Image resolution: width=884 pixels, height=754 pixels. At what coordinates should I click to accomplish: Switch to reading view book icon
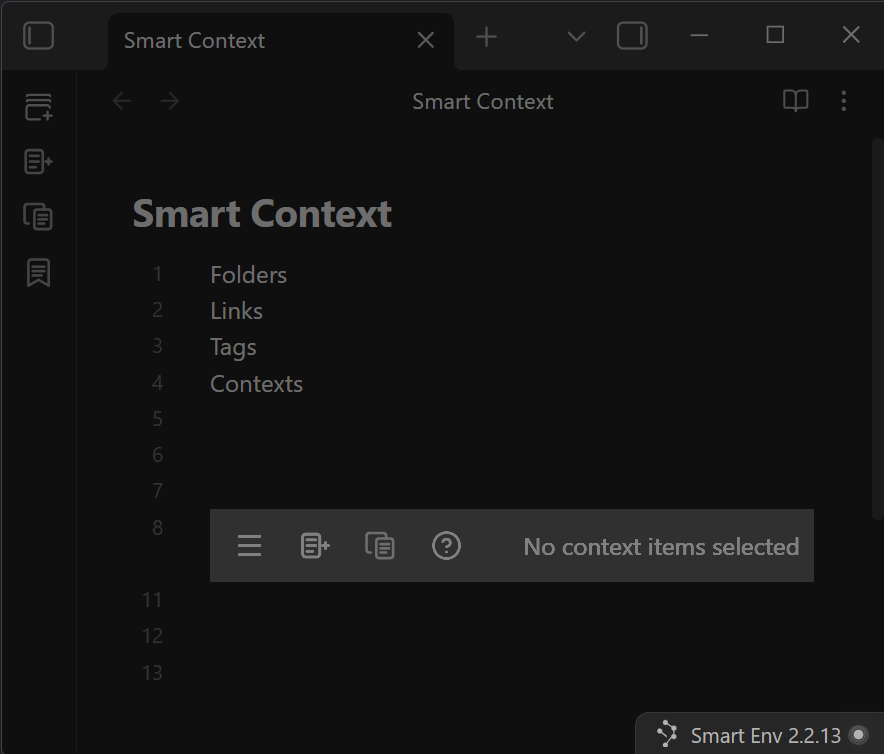[x=795, y=101]
